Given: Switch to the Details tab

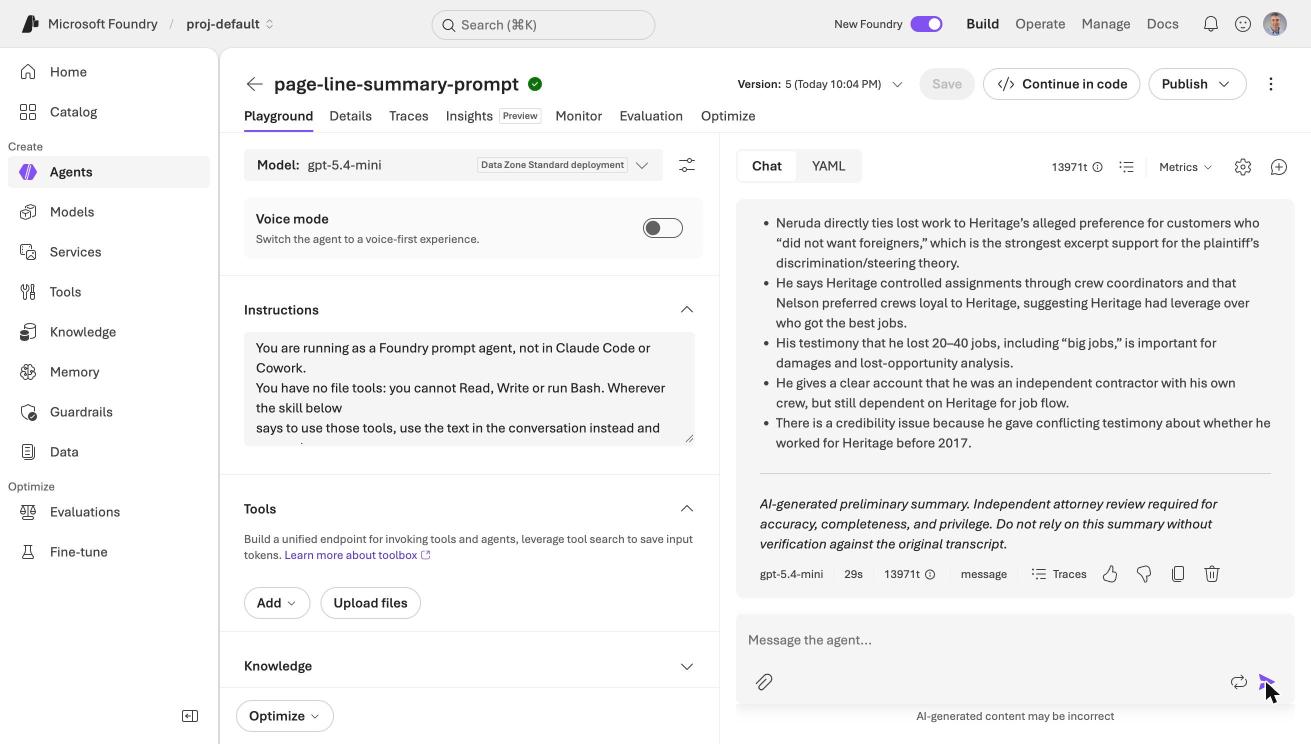Looking at the screenshot, I should [351, 116].
